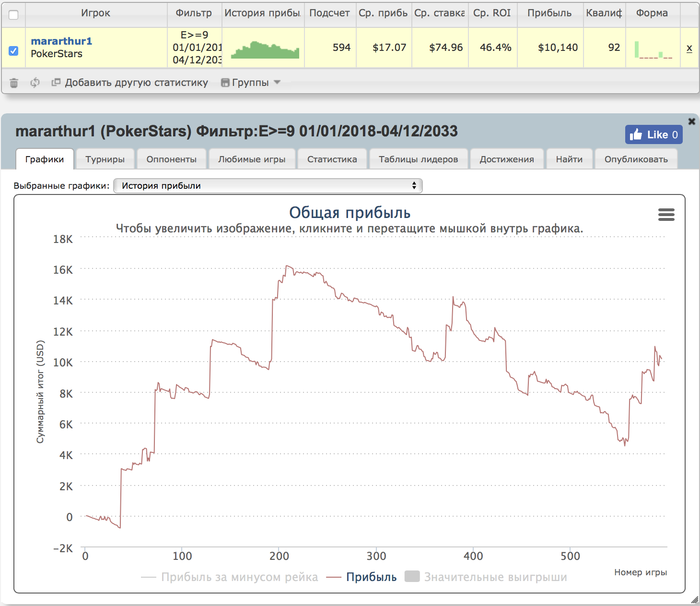Select the Статистика tab
This screenshot has height=606, width=700.
click(332, 159)
